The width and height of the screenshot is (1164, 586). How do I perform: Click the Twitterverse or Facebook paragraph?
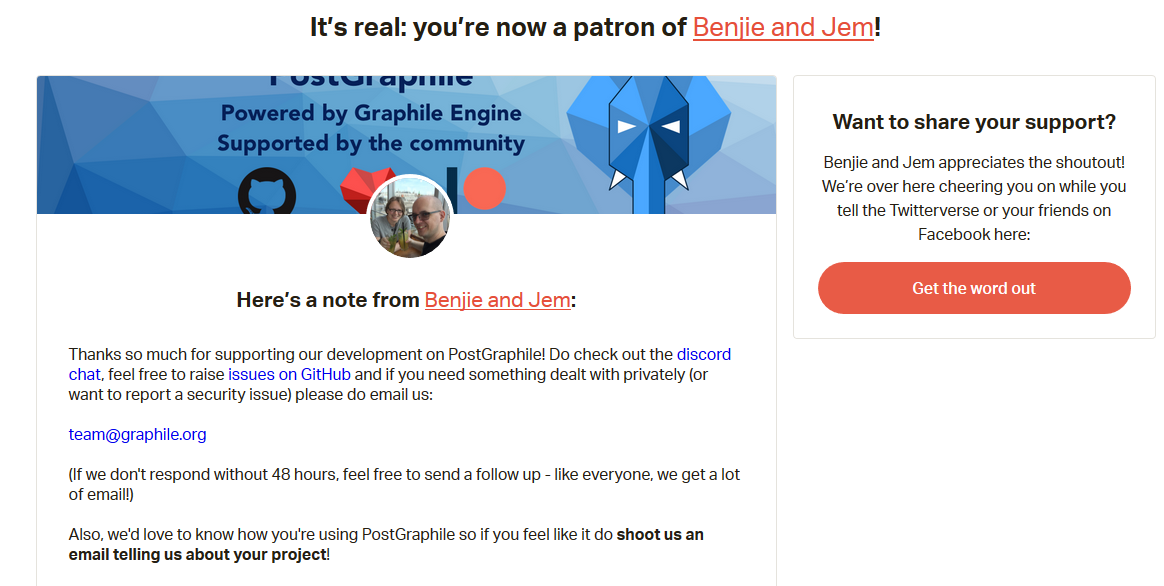click(x=974, y=198)
